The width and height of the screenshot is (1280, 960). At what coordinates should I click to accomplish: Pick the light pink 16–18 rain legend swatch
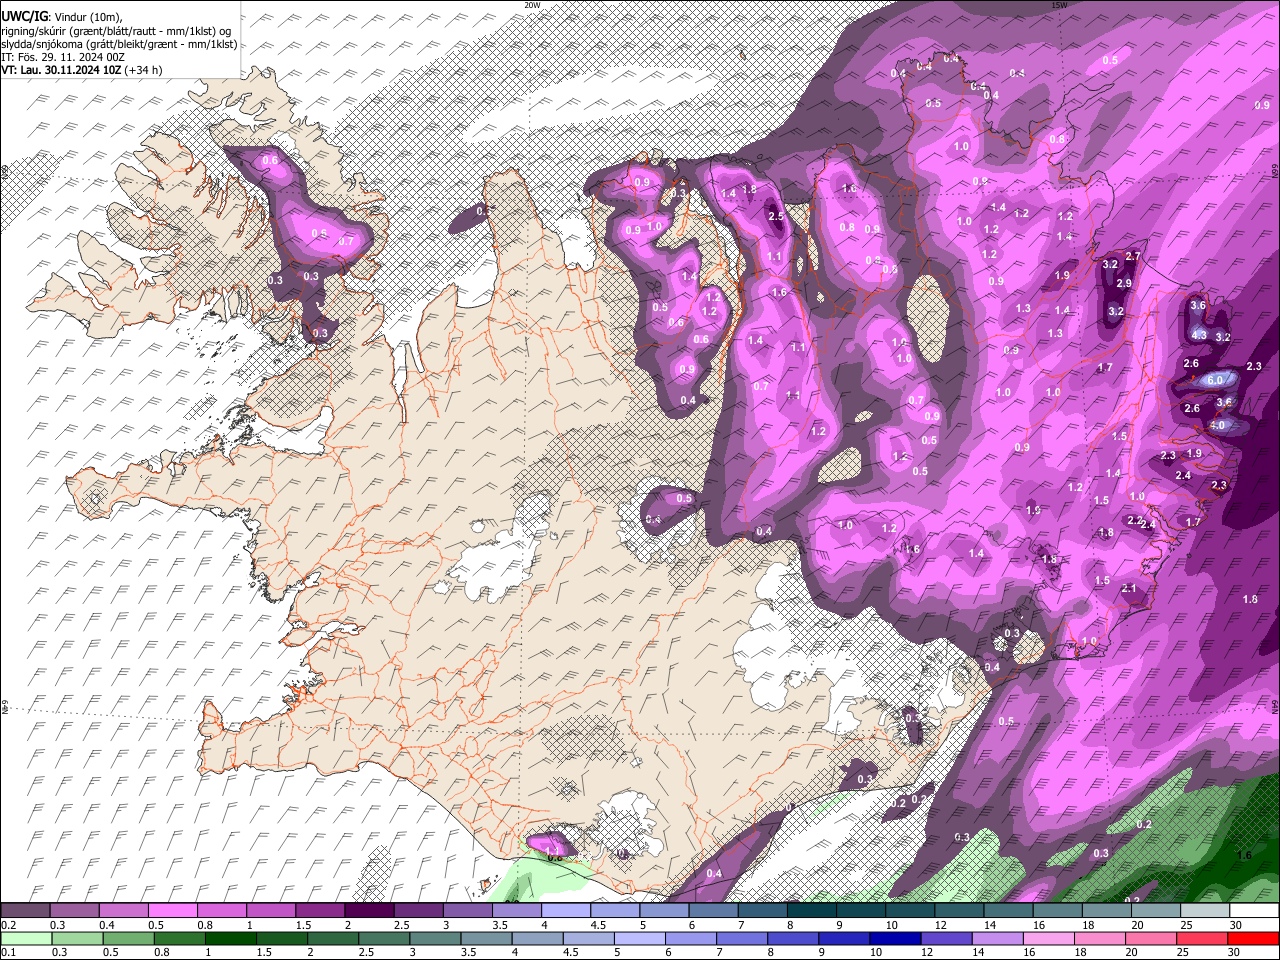(x=1050, y=938)
